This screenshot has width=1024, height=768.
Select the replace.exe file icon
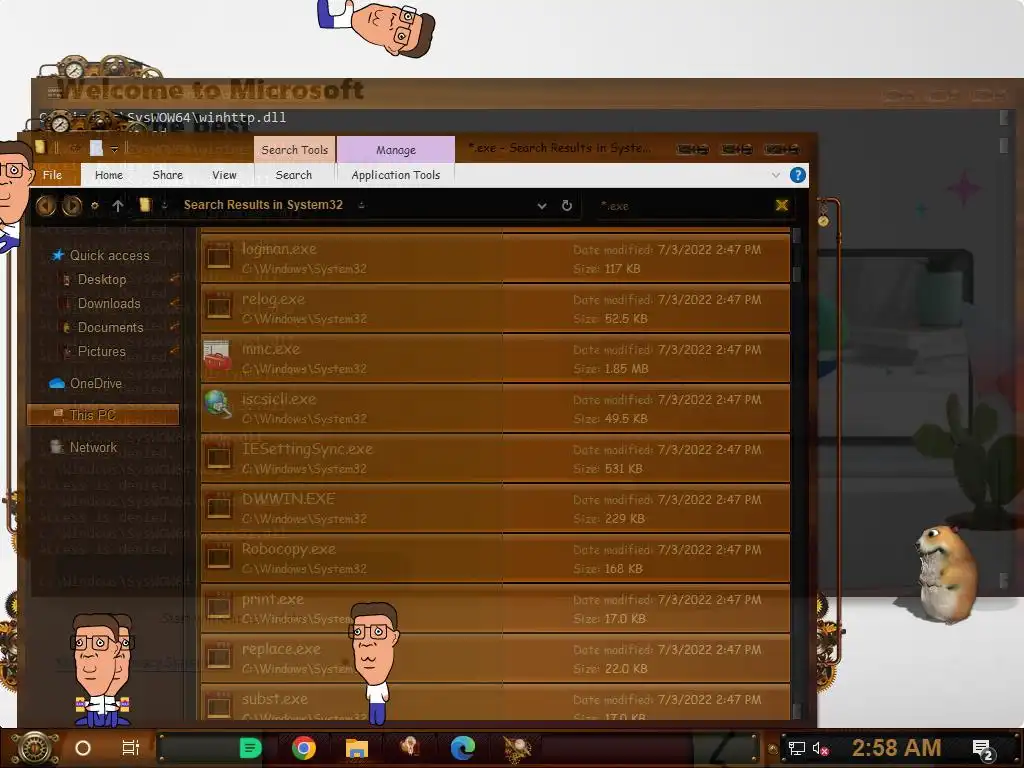219,658
